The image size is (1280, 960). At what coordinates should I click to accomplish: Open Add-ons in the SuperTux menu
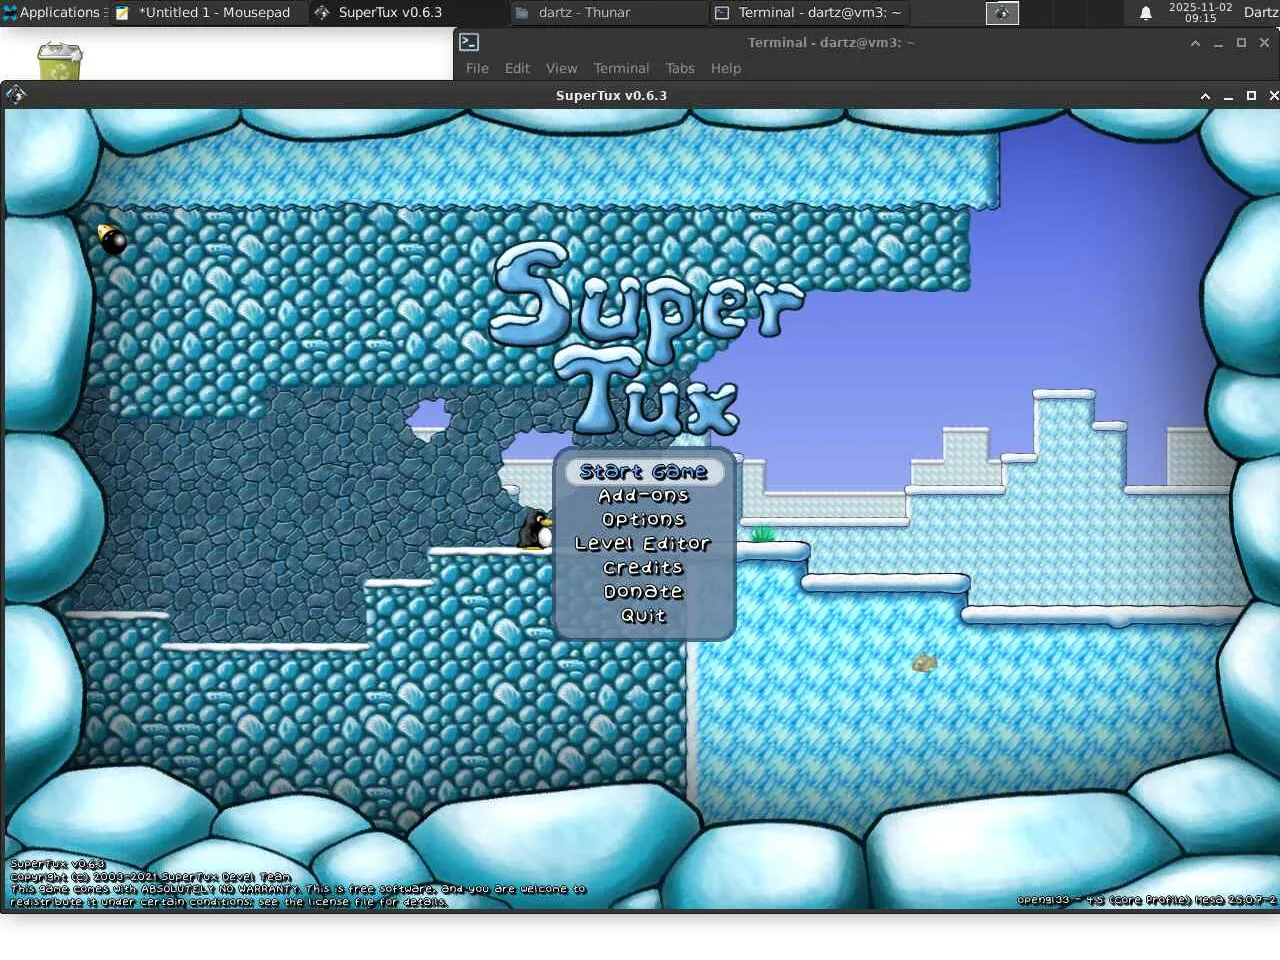[644, 496]
